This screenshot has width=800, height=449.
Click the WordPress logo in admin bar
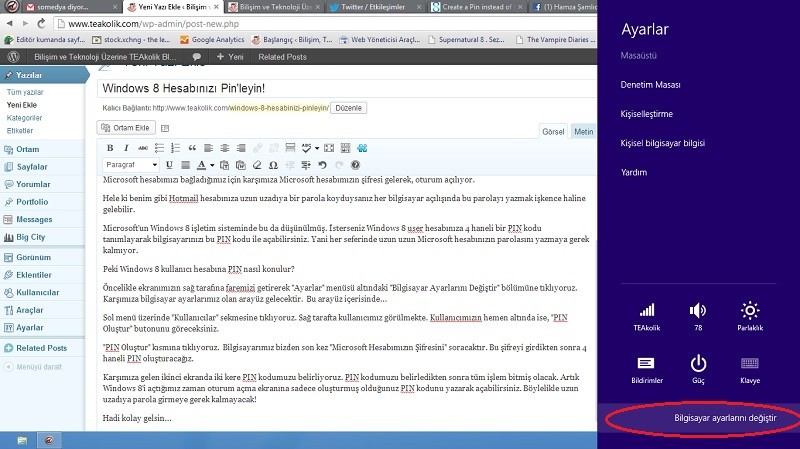point(14,57)
